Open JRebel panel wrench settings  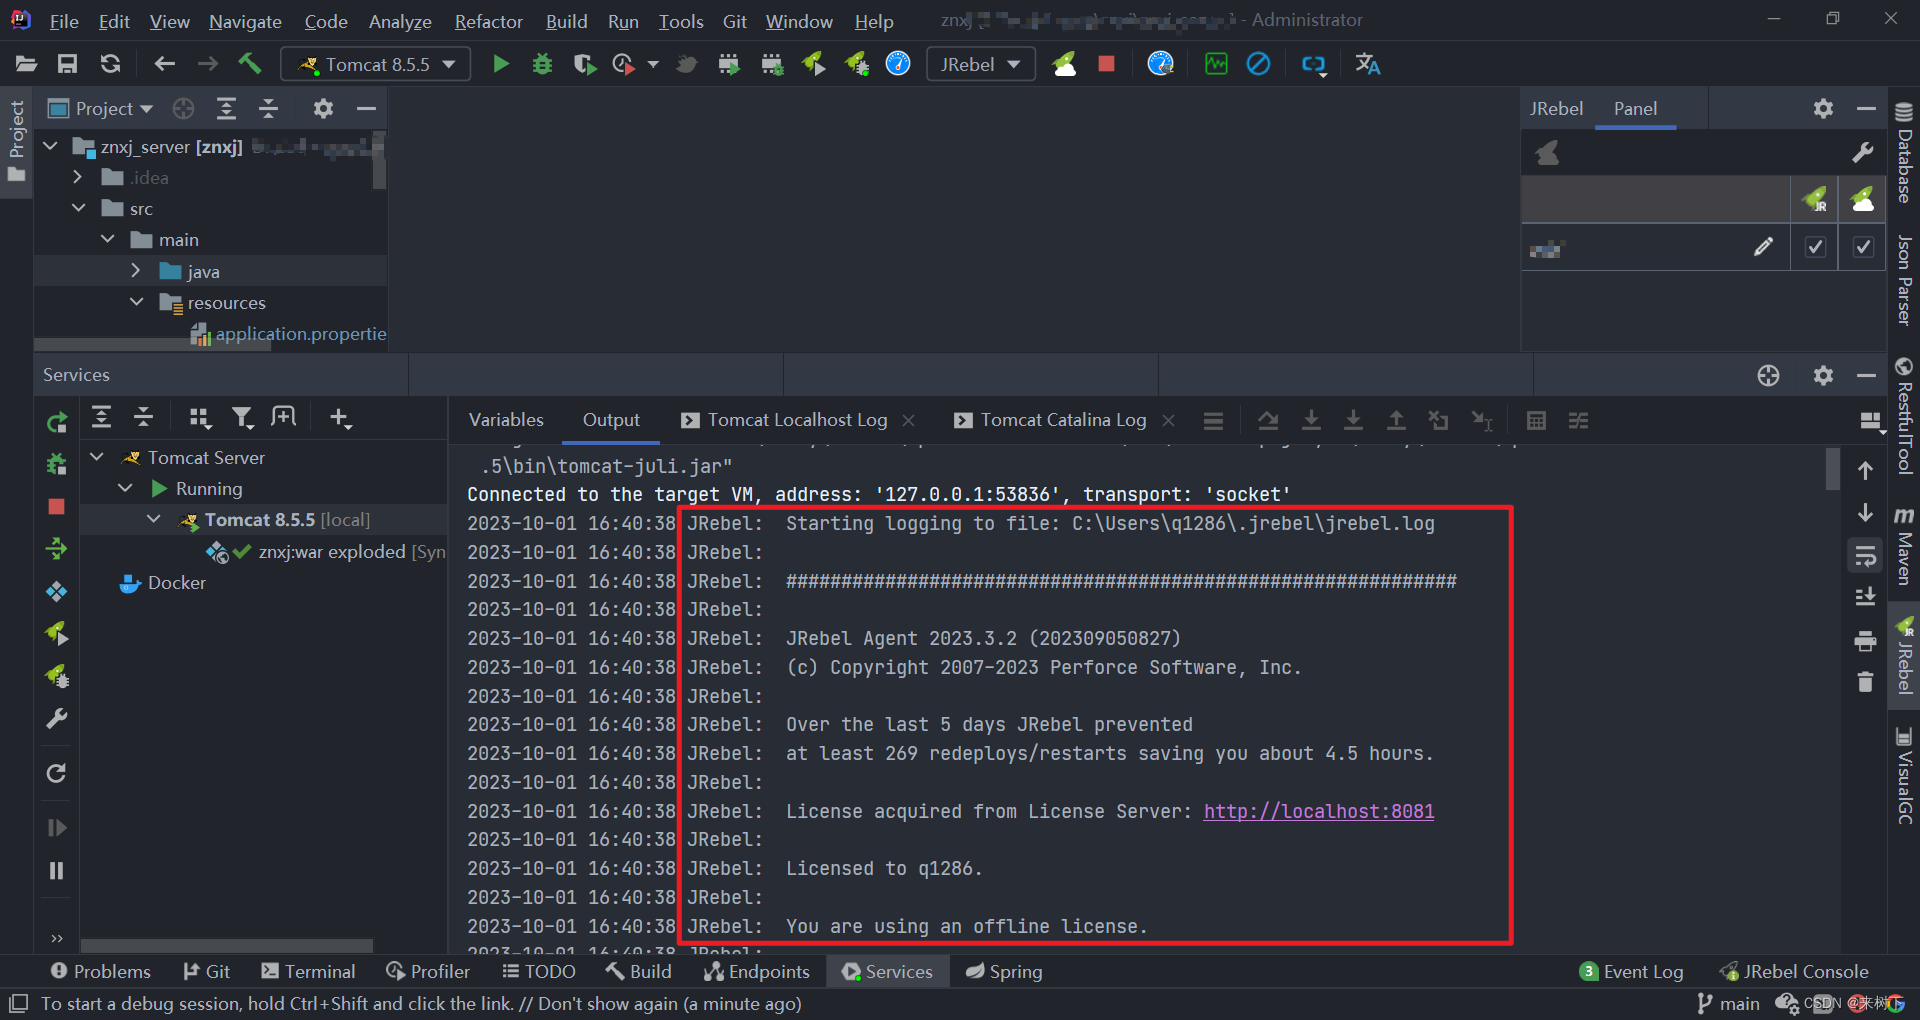tap(1862, 153)
